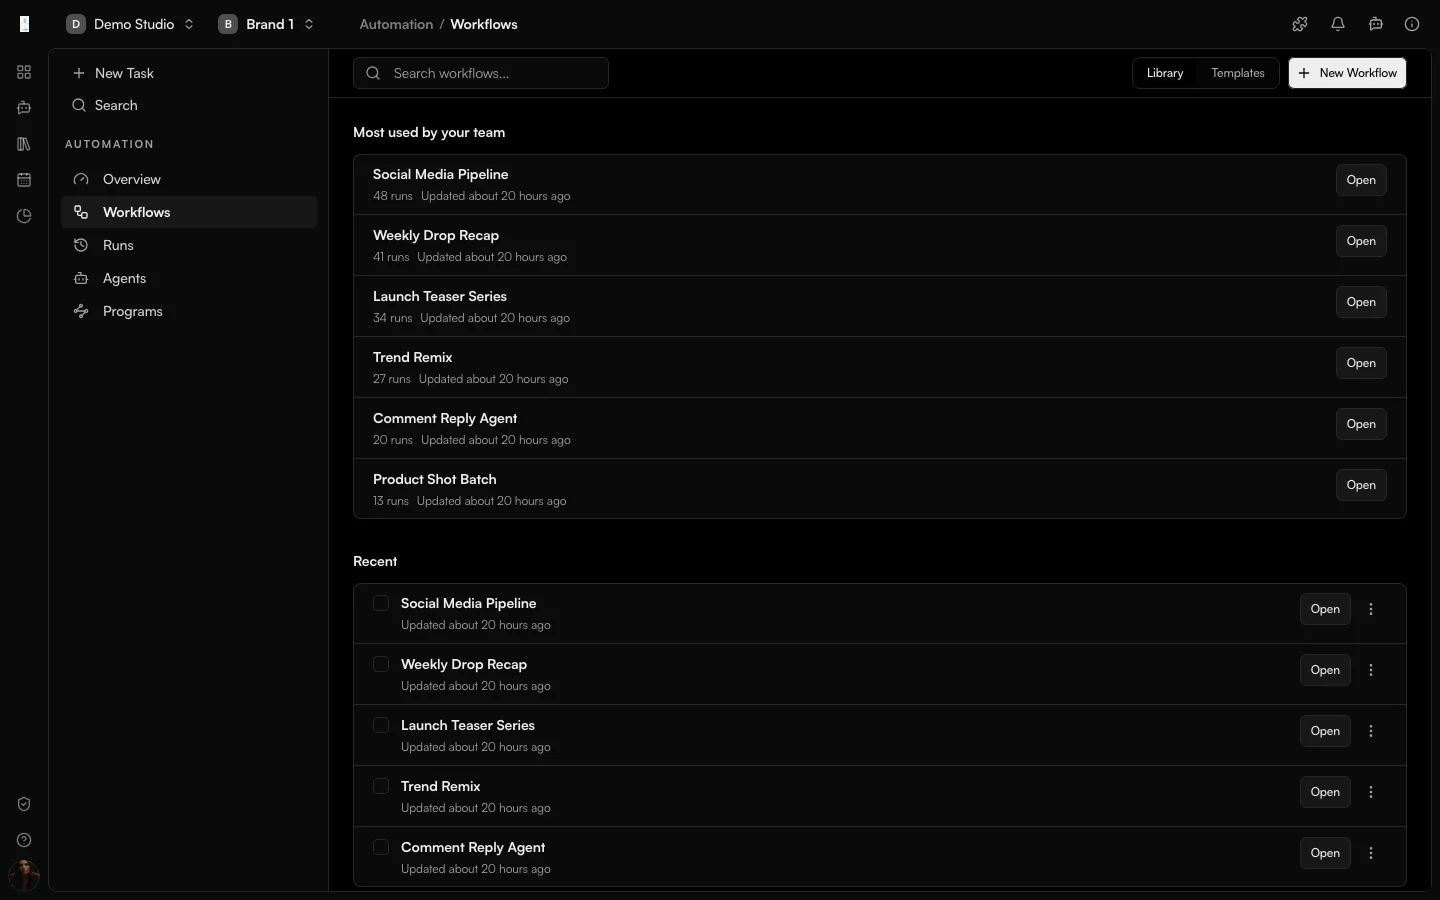
Task: Open the help question mark icon
Action: tap(24, 840)
